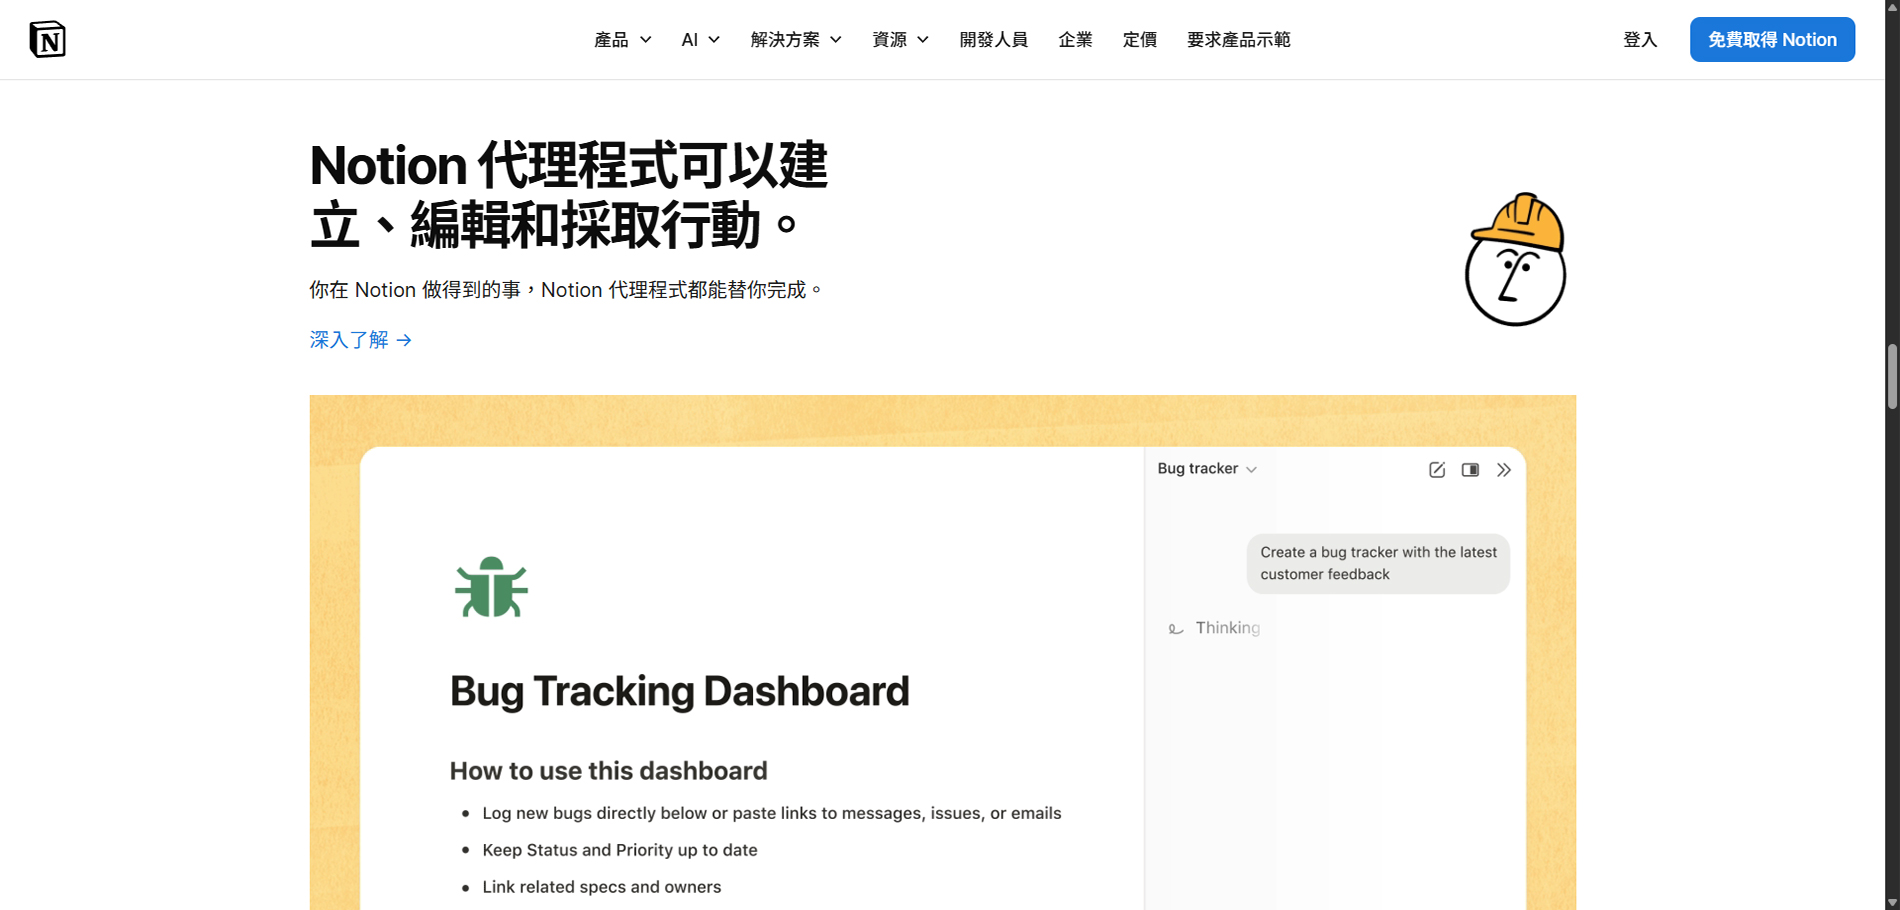
Task: Toggle the sidebar layout icon in Bug tracker panel
Action: pyautogui.click(x=1470, y=470)
